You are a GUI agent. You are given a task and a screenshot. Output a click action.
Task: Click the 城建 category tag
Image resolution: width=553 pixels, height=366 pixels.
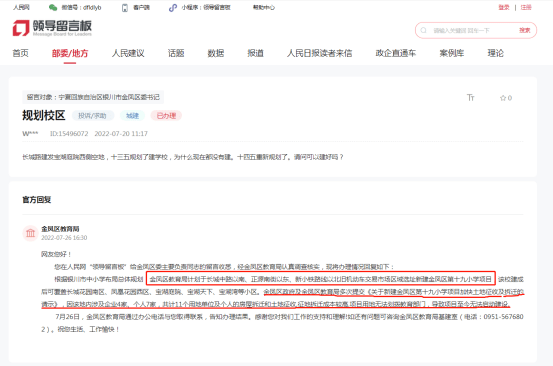132,116
